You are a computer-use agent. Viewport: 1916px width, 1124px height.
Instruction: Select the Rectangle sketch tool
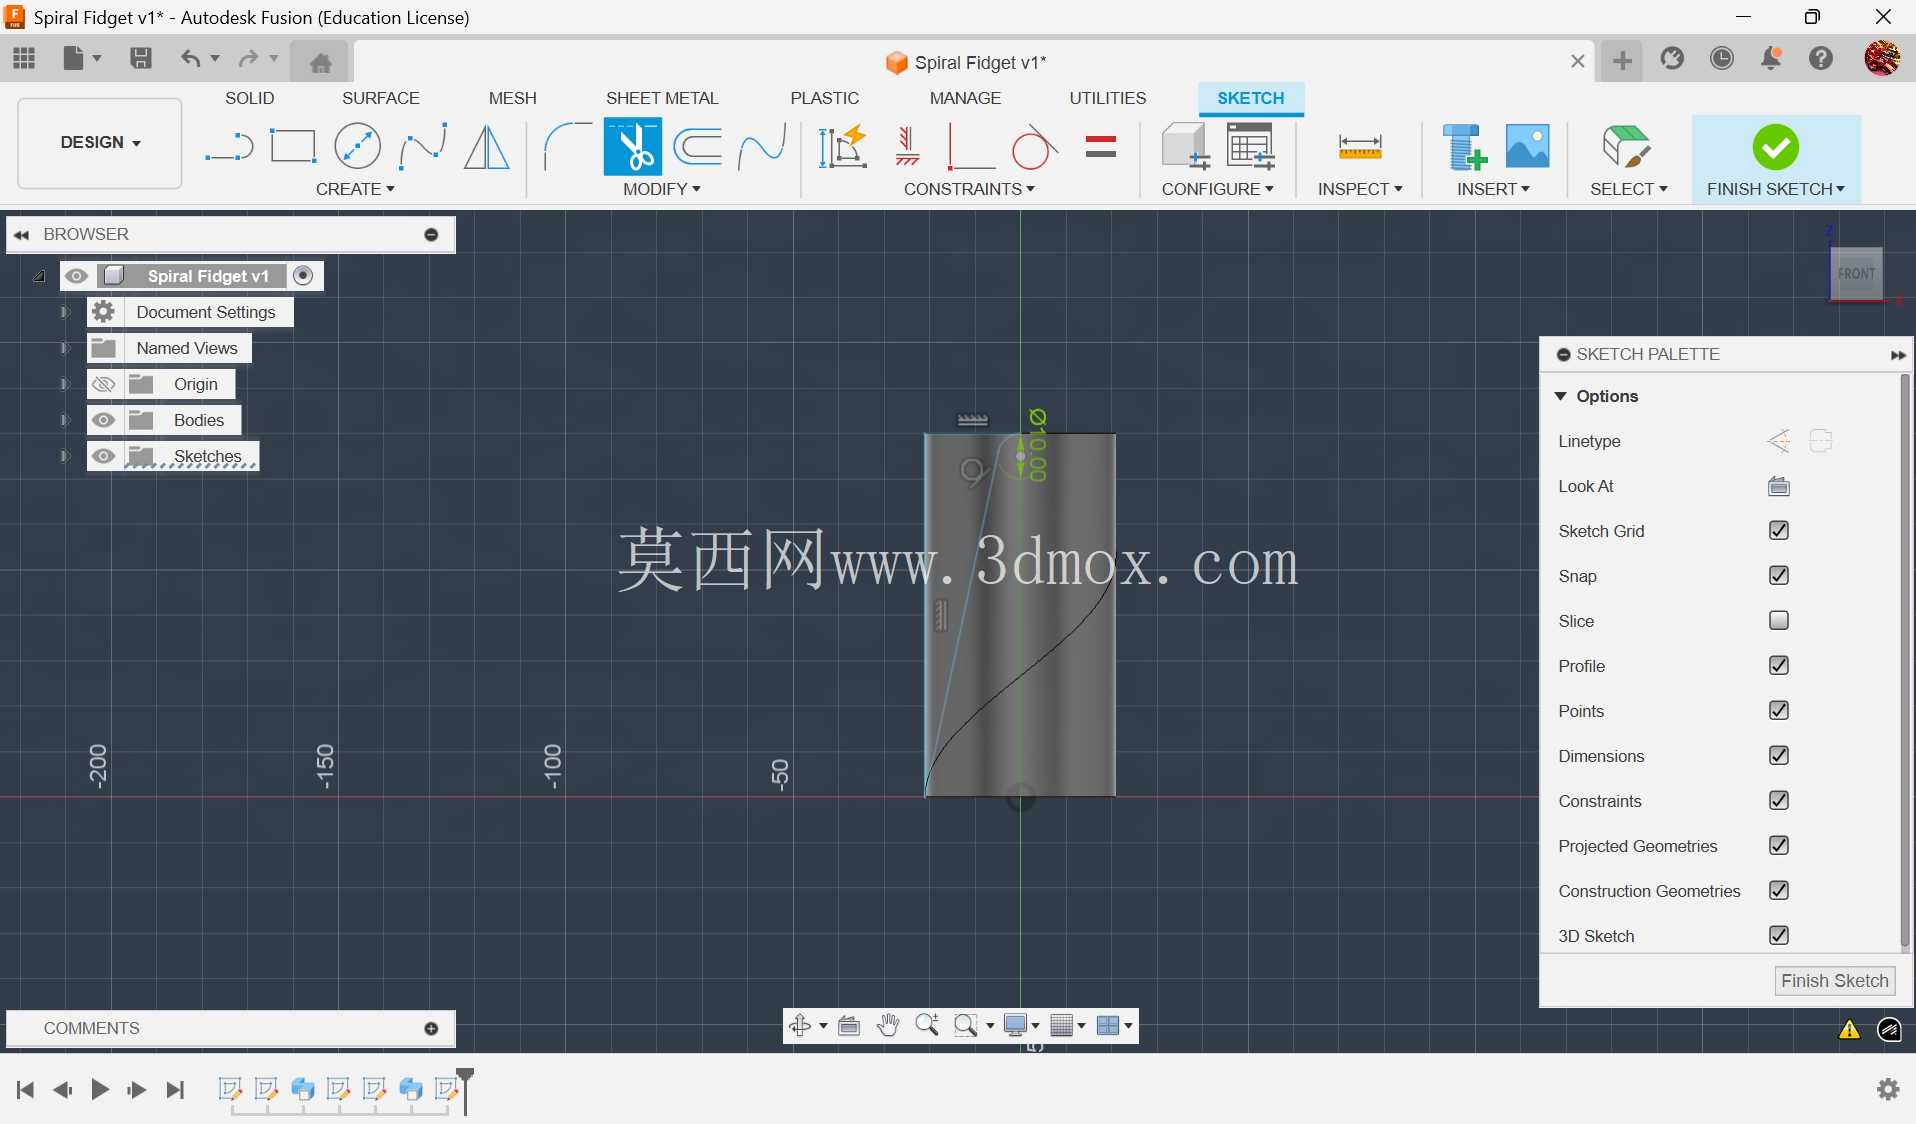tap(293, 147)
